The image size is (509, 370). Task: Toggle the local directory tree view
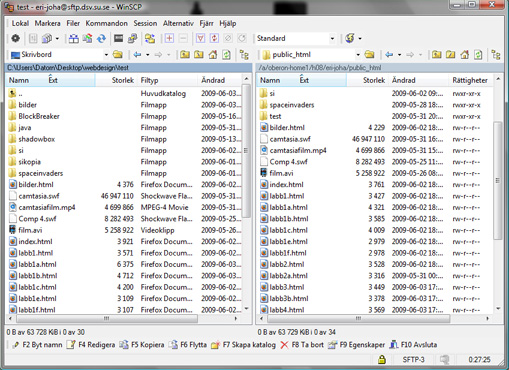click(244, 55)
